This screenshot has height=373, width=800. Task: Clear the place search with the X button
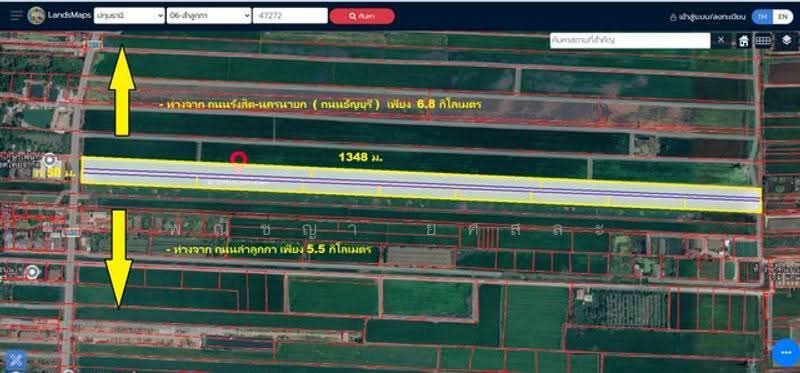[721, 40]
